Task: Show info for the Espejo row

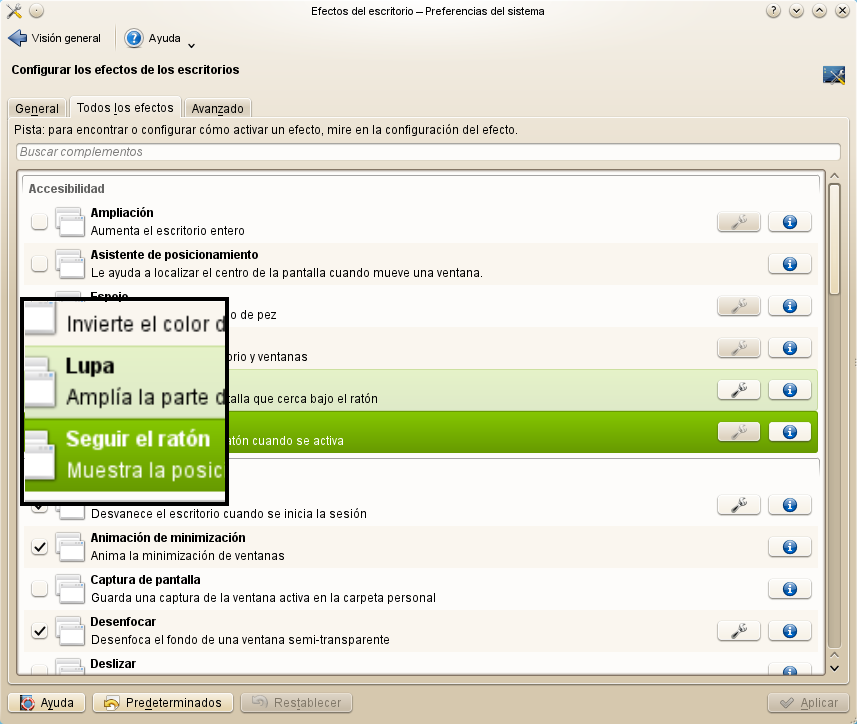Action: 789,306
